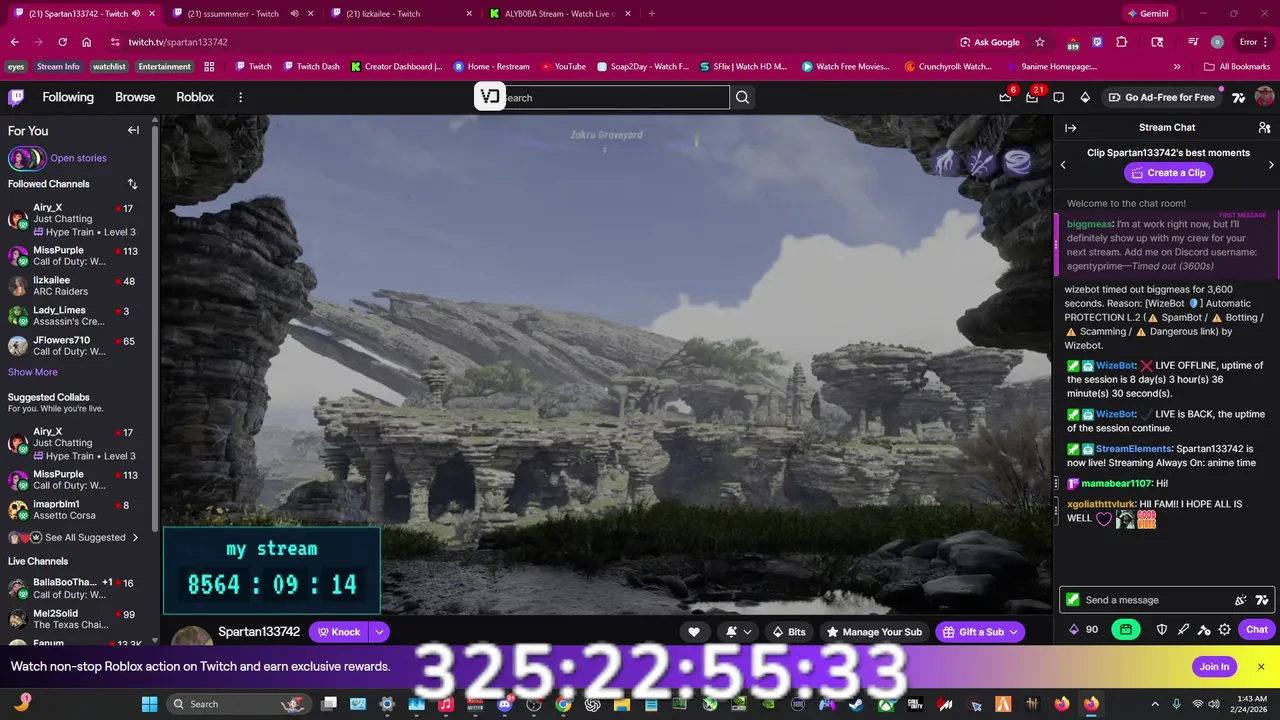Screen dimensions: 1280x720
Task: Open Following in Twitch nav
Action: pyautogui.click(x=68, y=97)
